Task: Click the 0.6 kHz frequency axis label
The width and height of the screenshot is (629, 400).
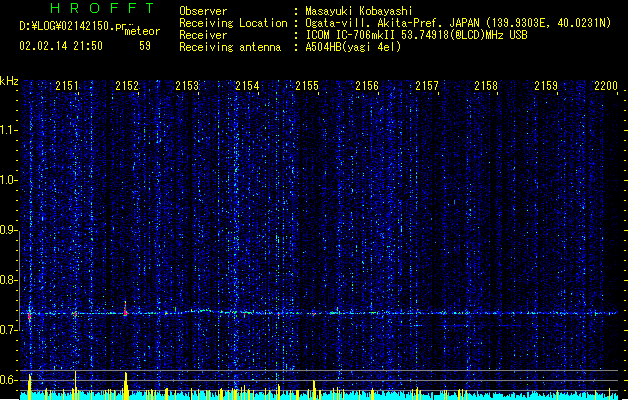Action: click(x=9, y=380)
